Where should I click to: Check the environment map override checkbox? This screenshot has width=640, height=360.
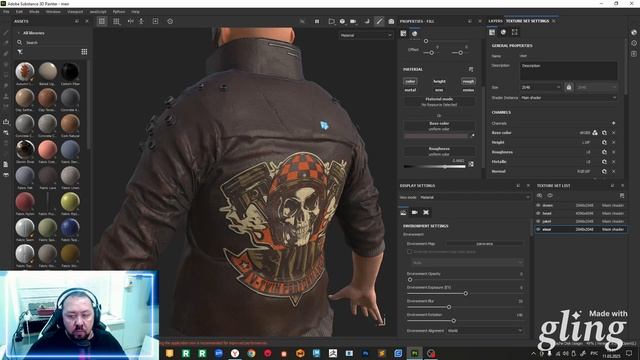[409, 252]
